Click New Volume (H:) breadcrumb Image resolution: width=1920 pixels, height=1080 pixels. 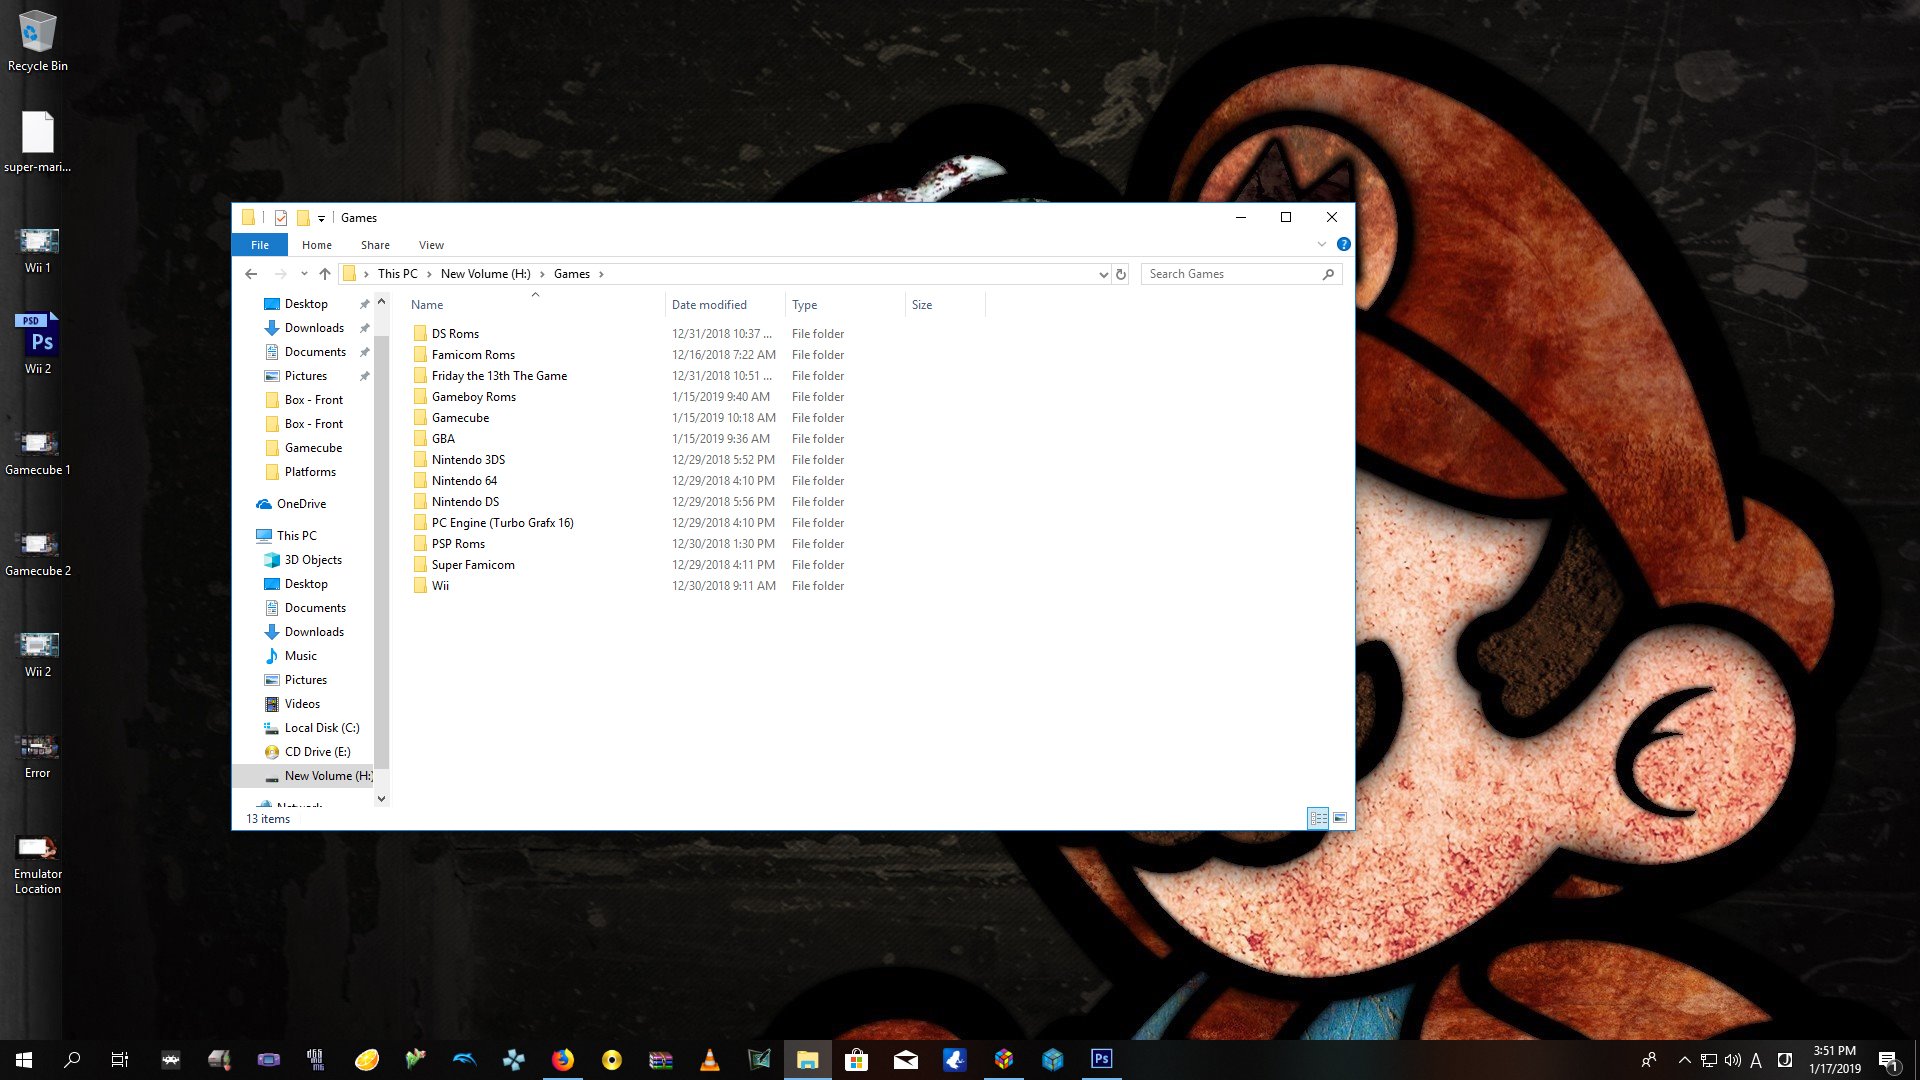point(486,274)
